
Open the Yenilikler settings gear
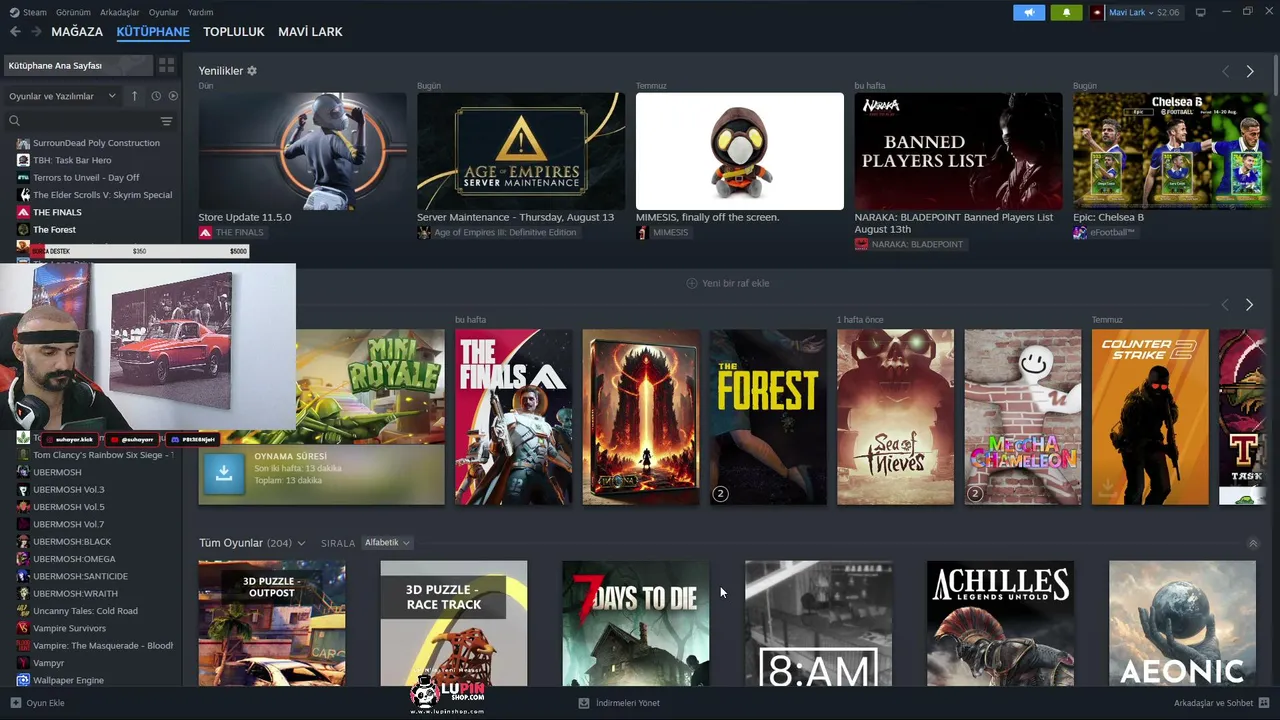click(252, 71)
